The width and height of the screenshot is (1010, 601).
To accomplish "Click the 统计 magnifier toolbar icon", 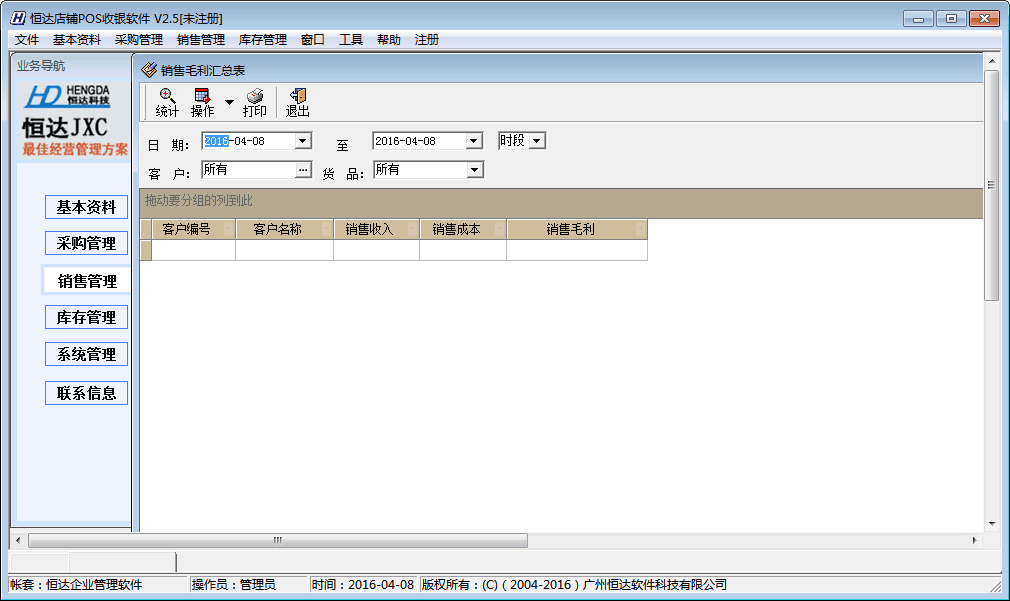I will coord(167,97).
